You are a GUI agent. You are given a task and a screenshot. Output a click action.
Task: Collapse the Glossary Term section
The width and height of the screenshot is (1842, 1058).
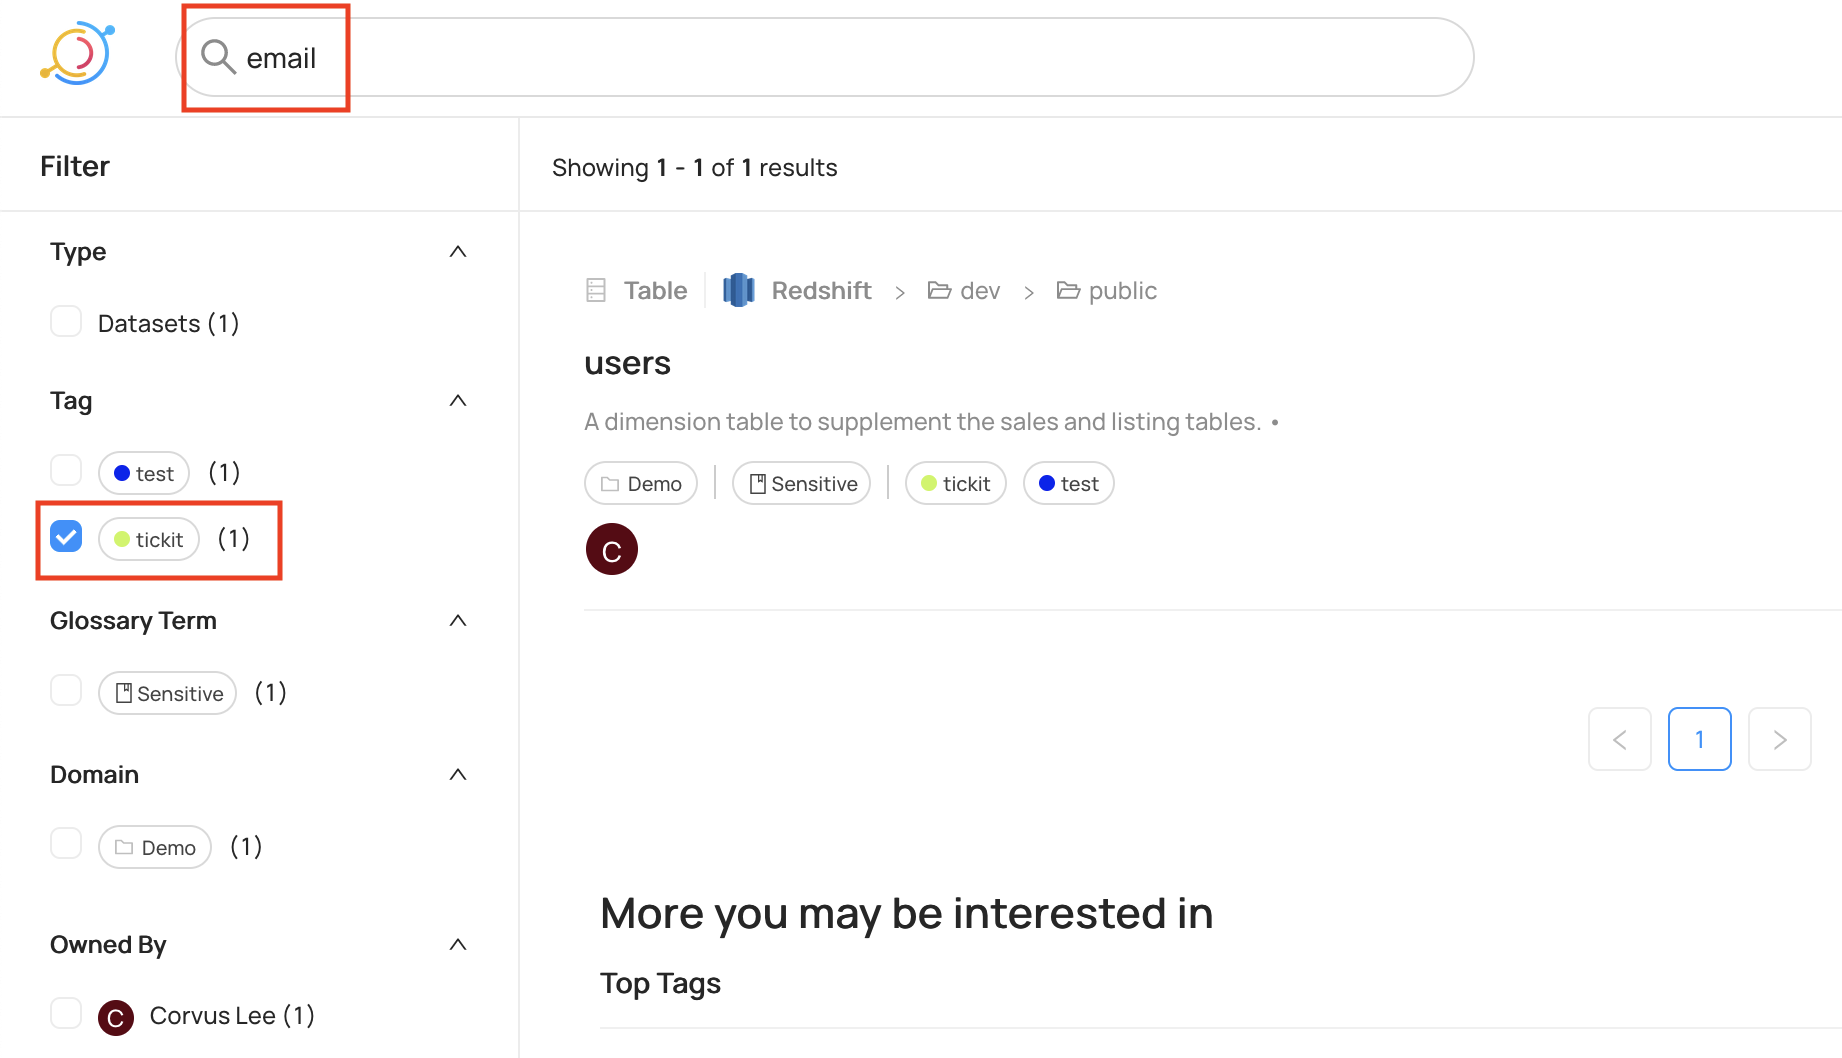click(458, 621)
